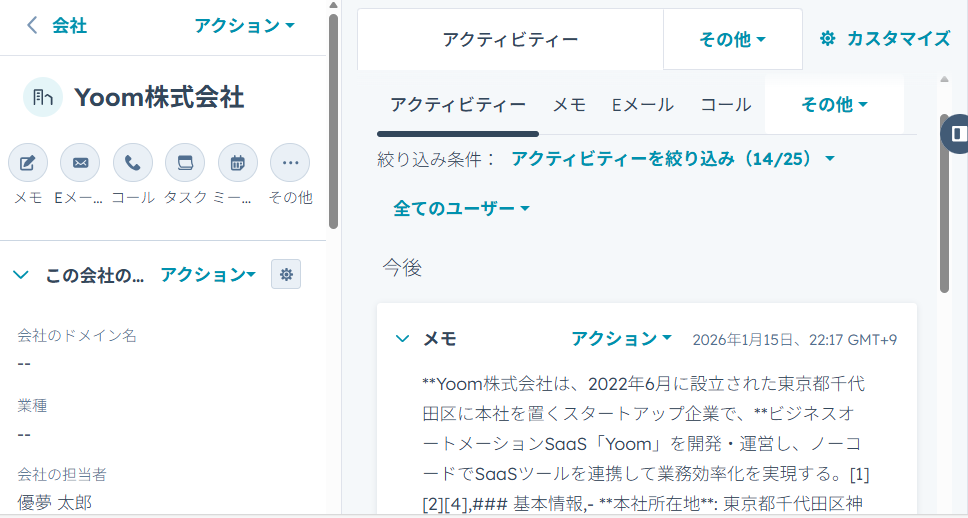Switch to the Eメール sub-tab

[643, 106]
